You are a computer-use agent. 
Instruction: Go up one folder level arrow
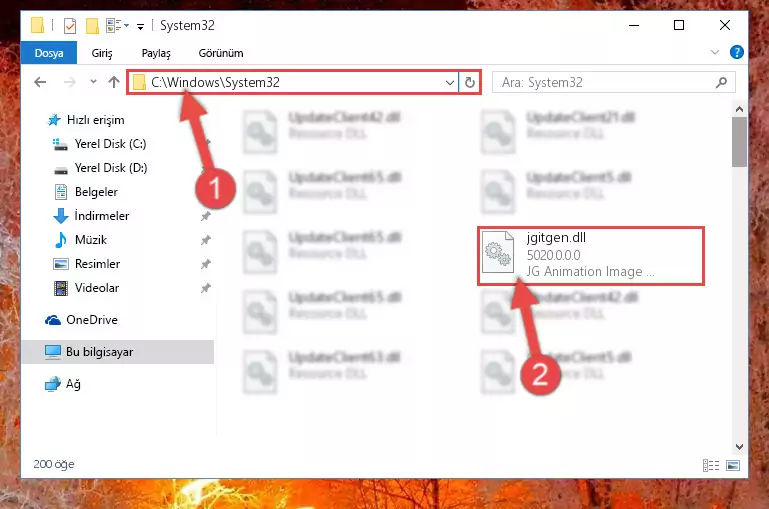pos(114,82)
